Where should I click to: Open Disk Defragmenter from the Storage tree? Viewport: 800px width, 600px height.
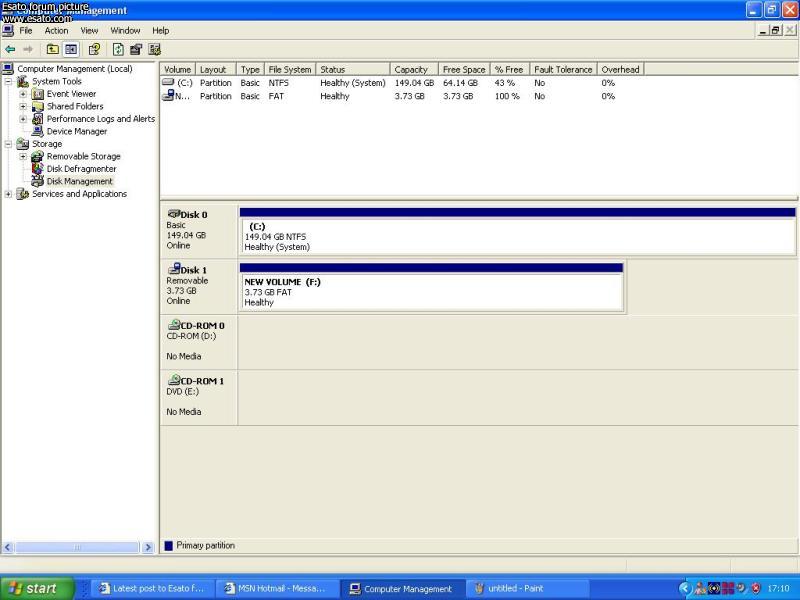pyautogui.click(x=81, y=169)
